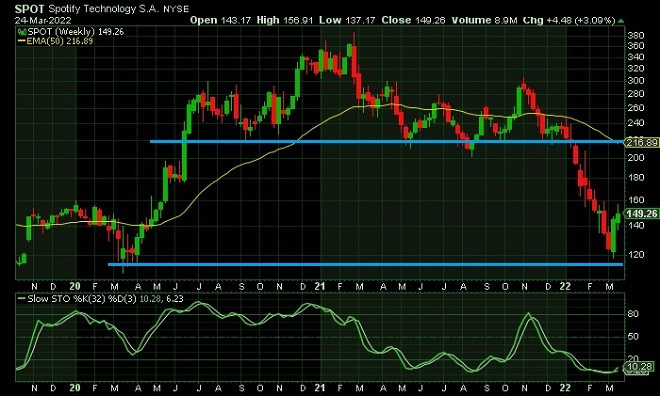Click the 260 price axis label

(x=636, y=108)
